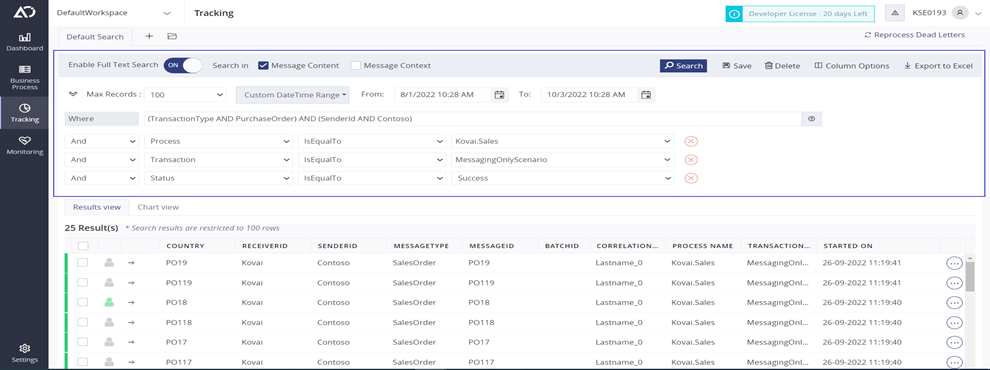
Task: Click the arrow icon on PO19 row
Action: (131, 263)
